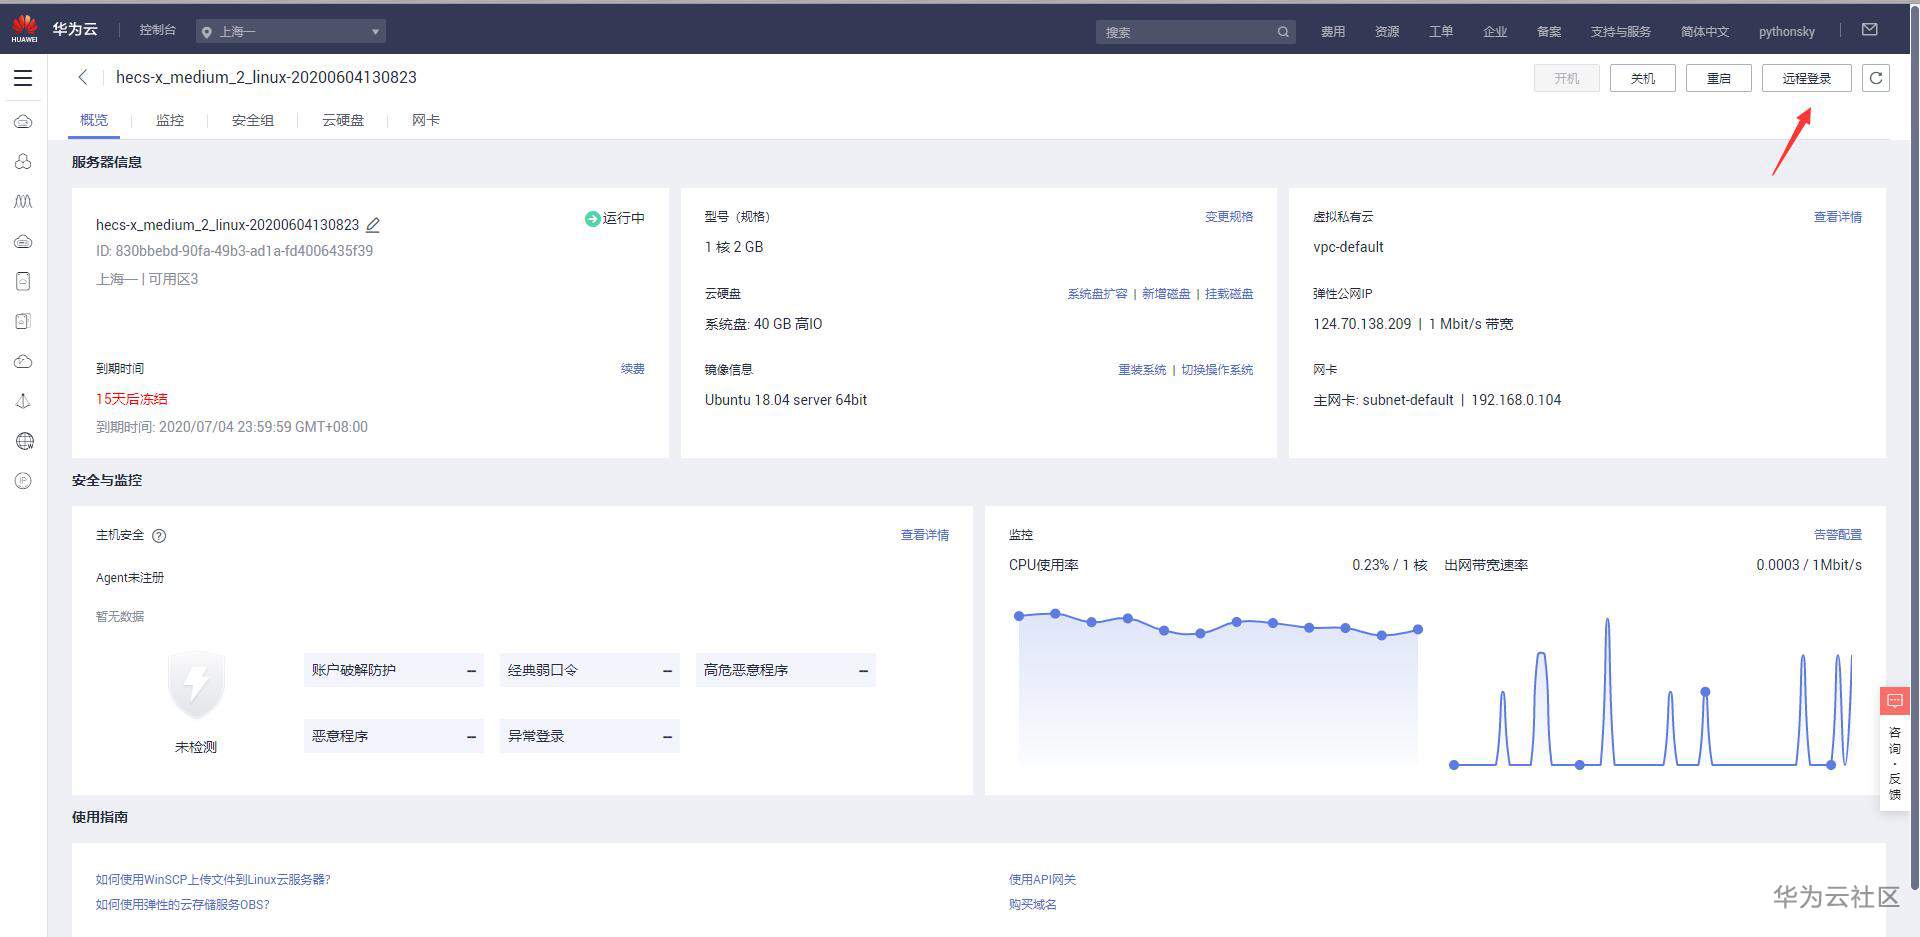The height and width of the screenshot is (937, 1920).
Task: Click the 重启 button
Action: (1719, 78)
